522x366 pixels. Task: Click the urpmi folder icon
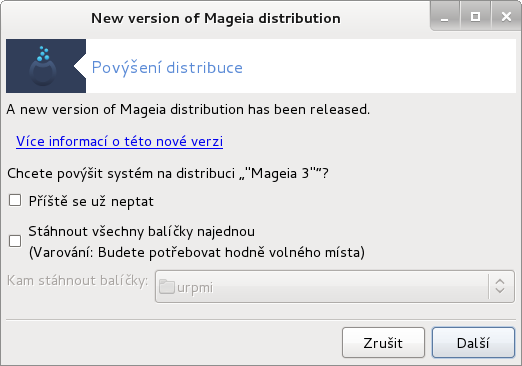pos(167,287)
